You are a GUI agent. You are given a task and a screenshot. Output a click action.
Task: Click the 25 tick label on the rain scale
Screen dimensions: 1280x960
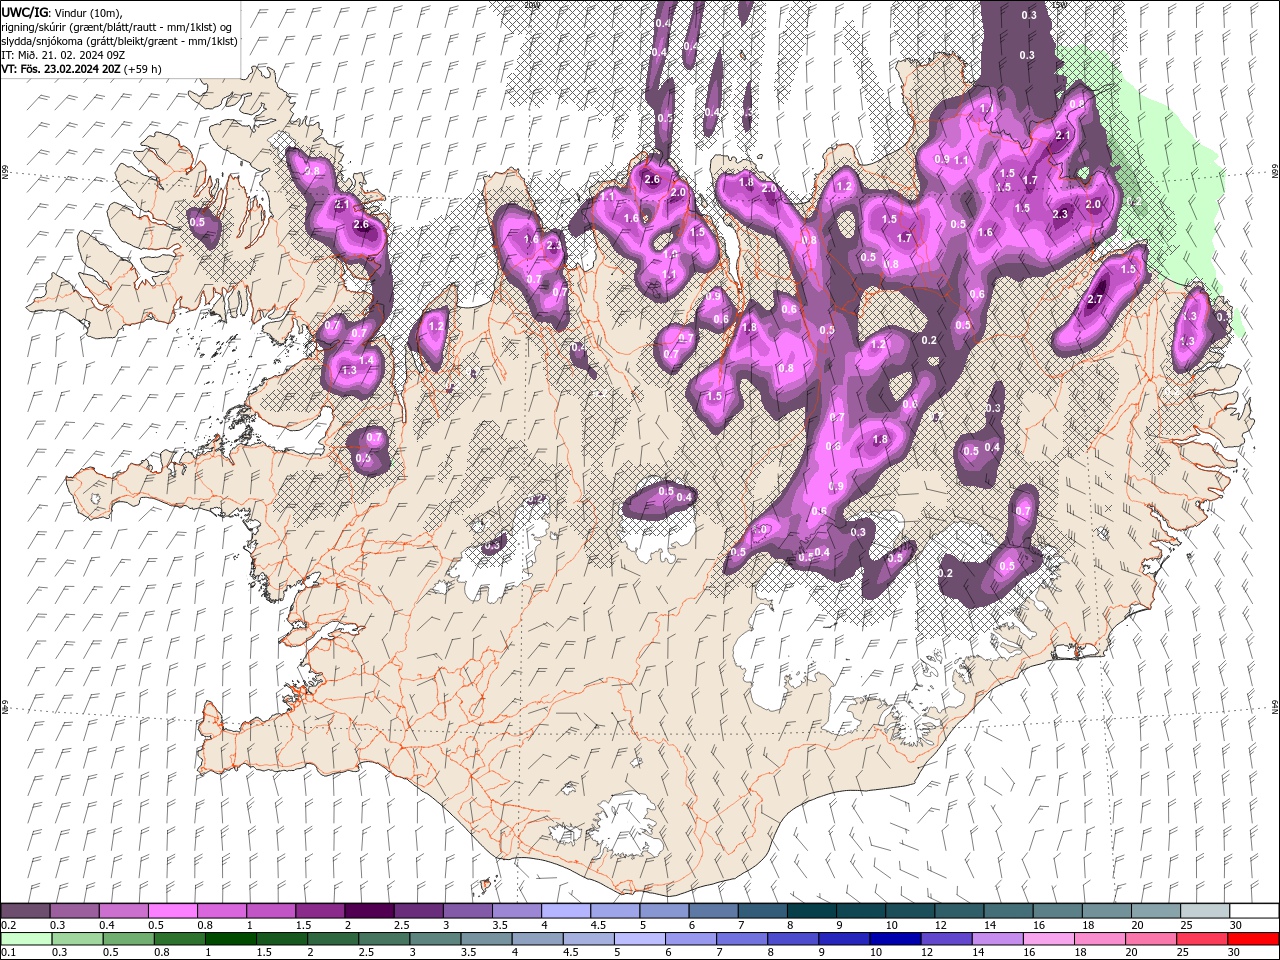[1184, 953]
